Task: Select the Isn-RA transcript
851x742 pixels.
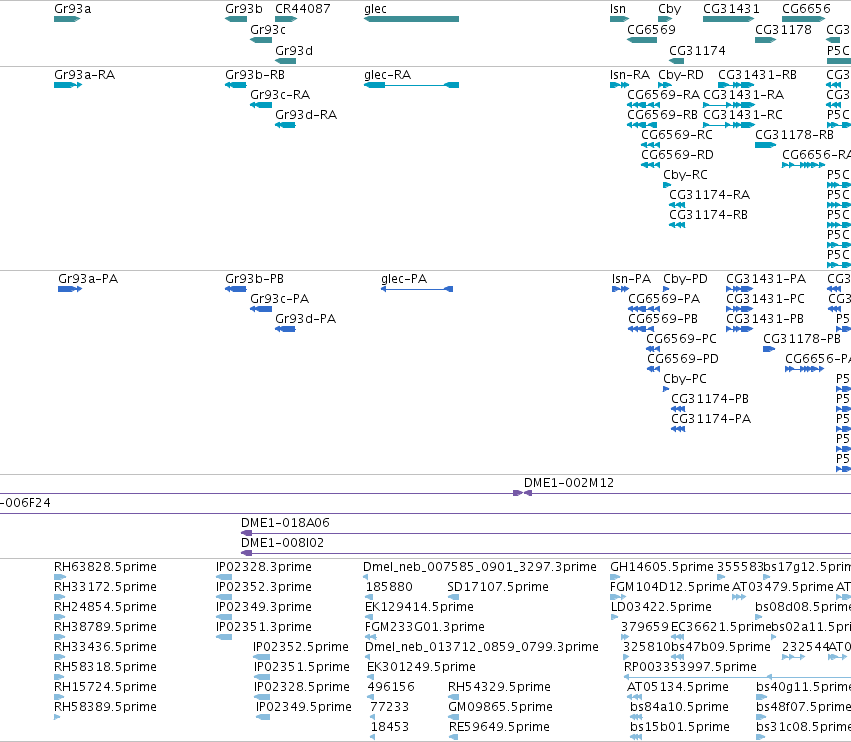Action: (619, 85)
